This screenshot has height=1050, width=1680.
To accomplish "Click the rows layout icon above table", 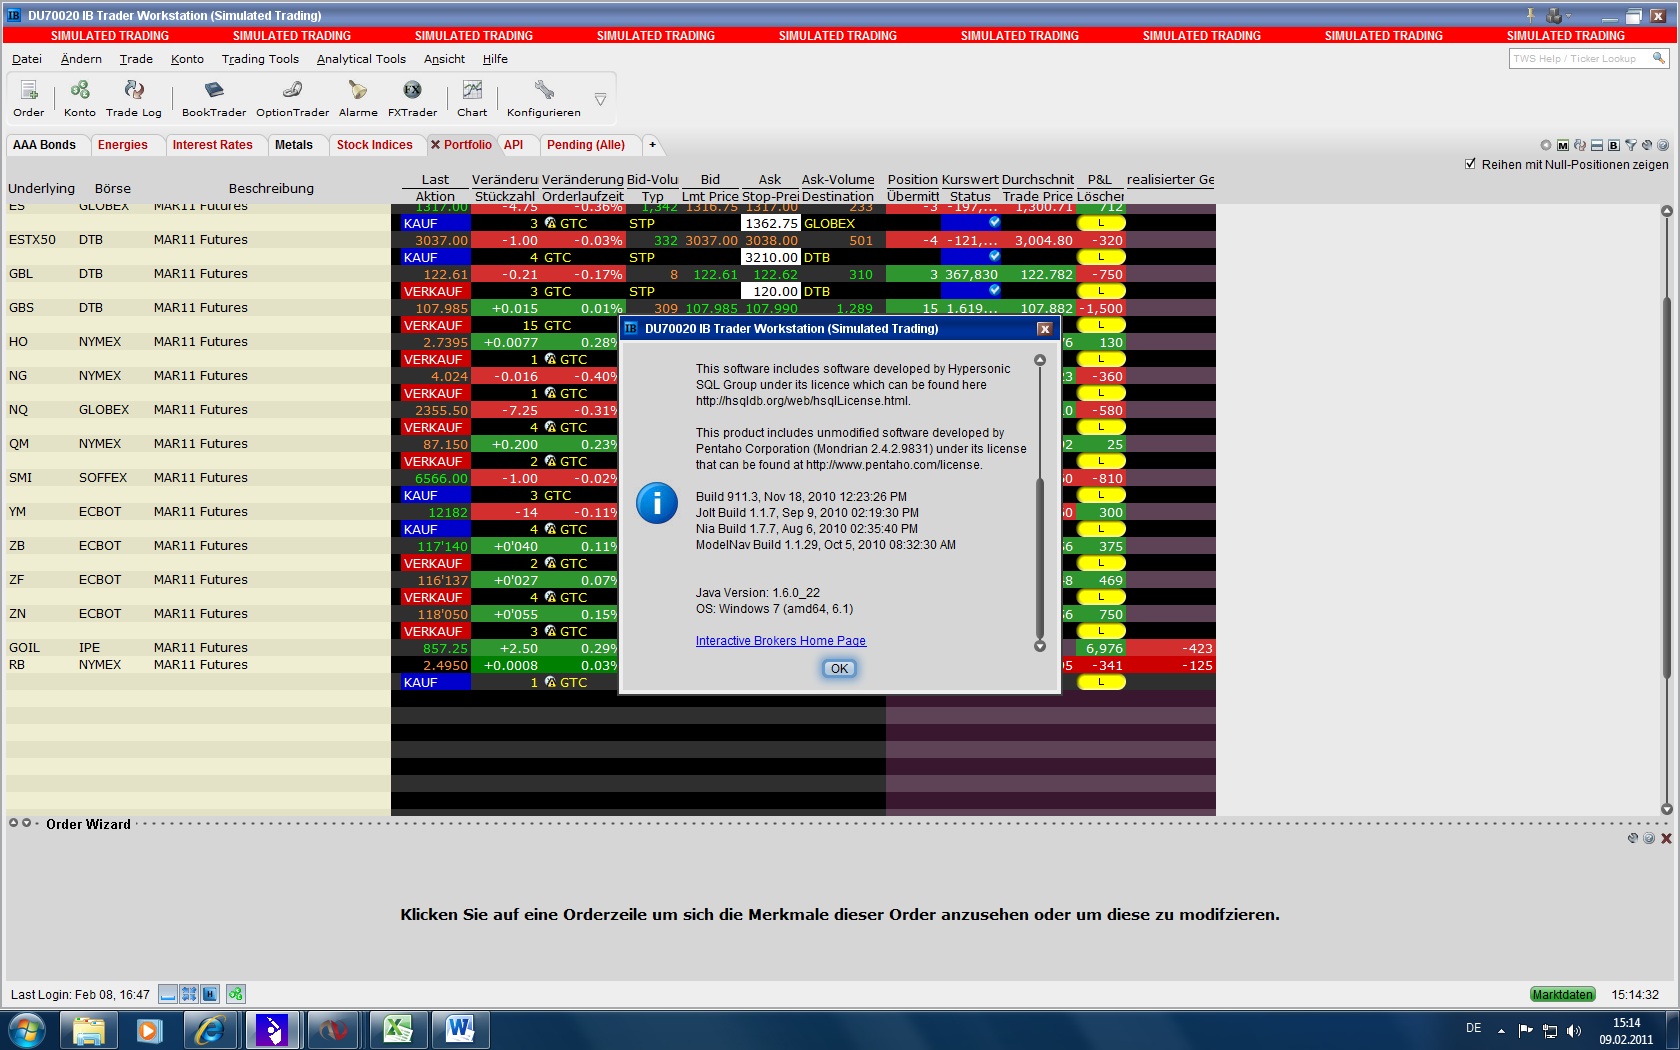I will point(1597,145).
